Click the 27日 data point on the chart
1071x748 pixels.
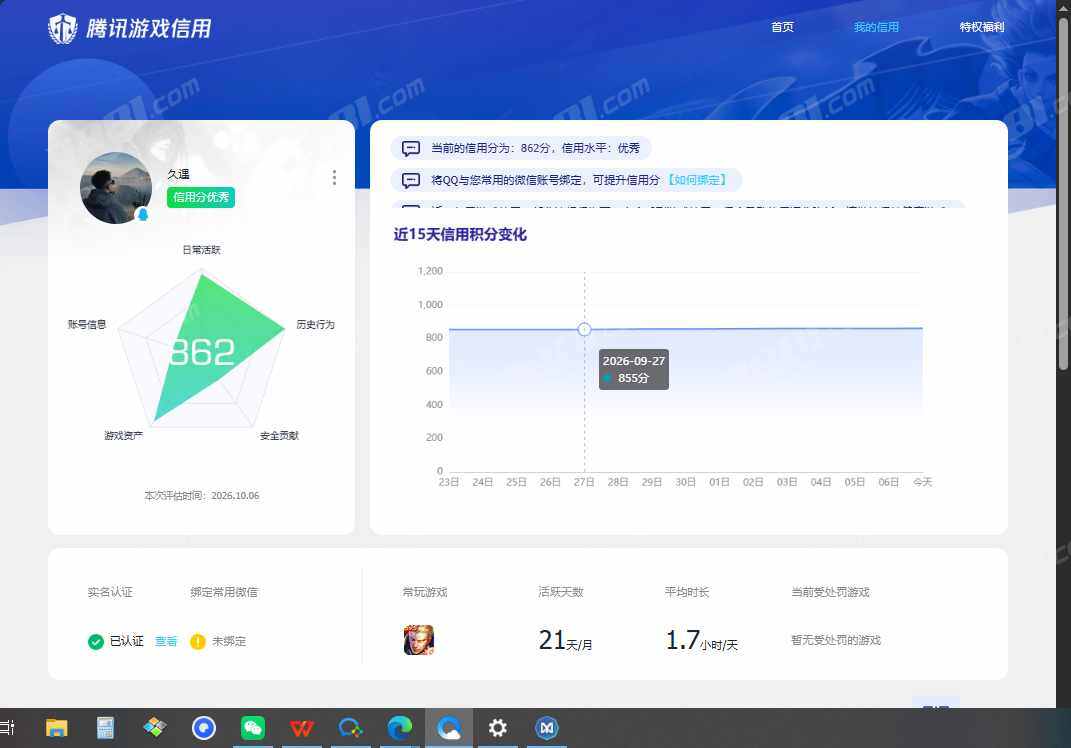click(x=584, y=329)
